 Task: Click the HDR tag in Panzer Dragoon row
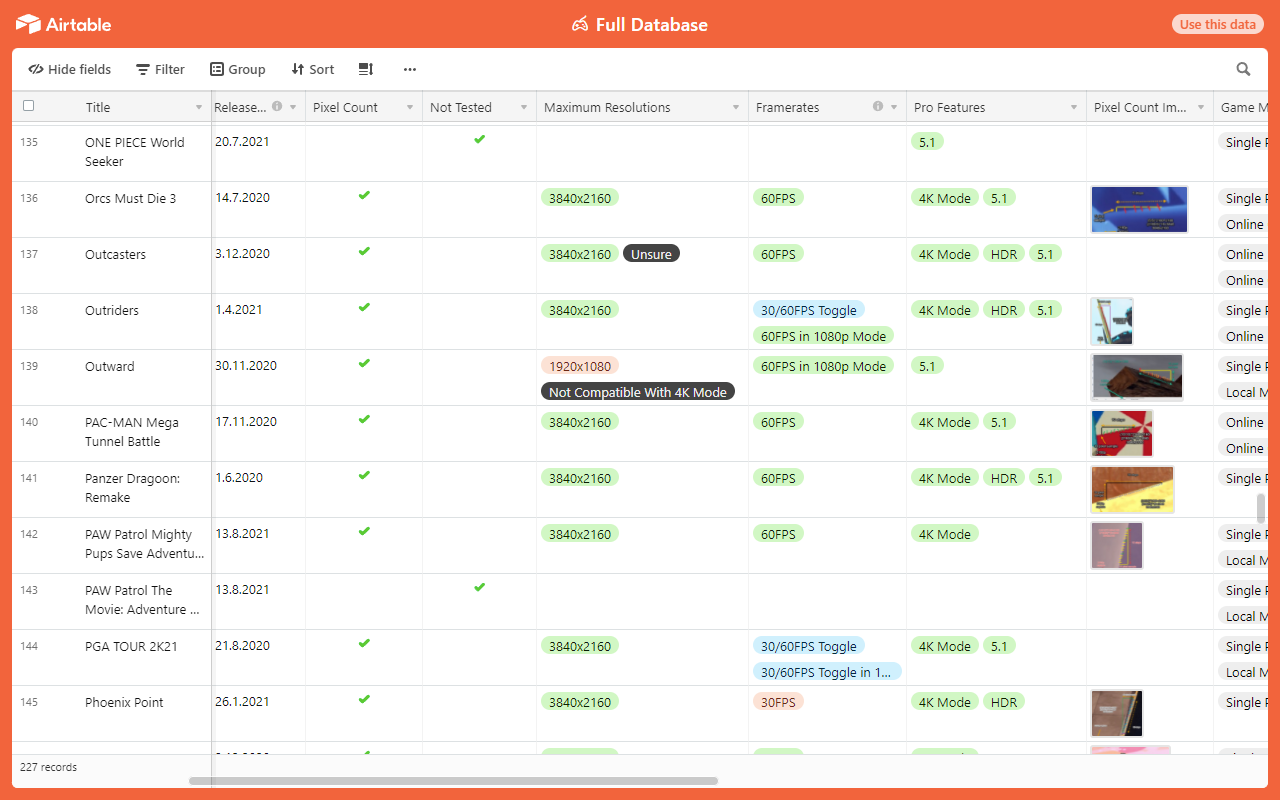[x=1004, y=478]
